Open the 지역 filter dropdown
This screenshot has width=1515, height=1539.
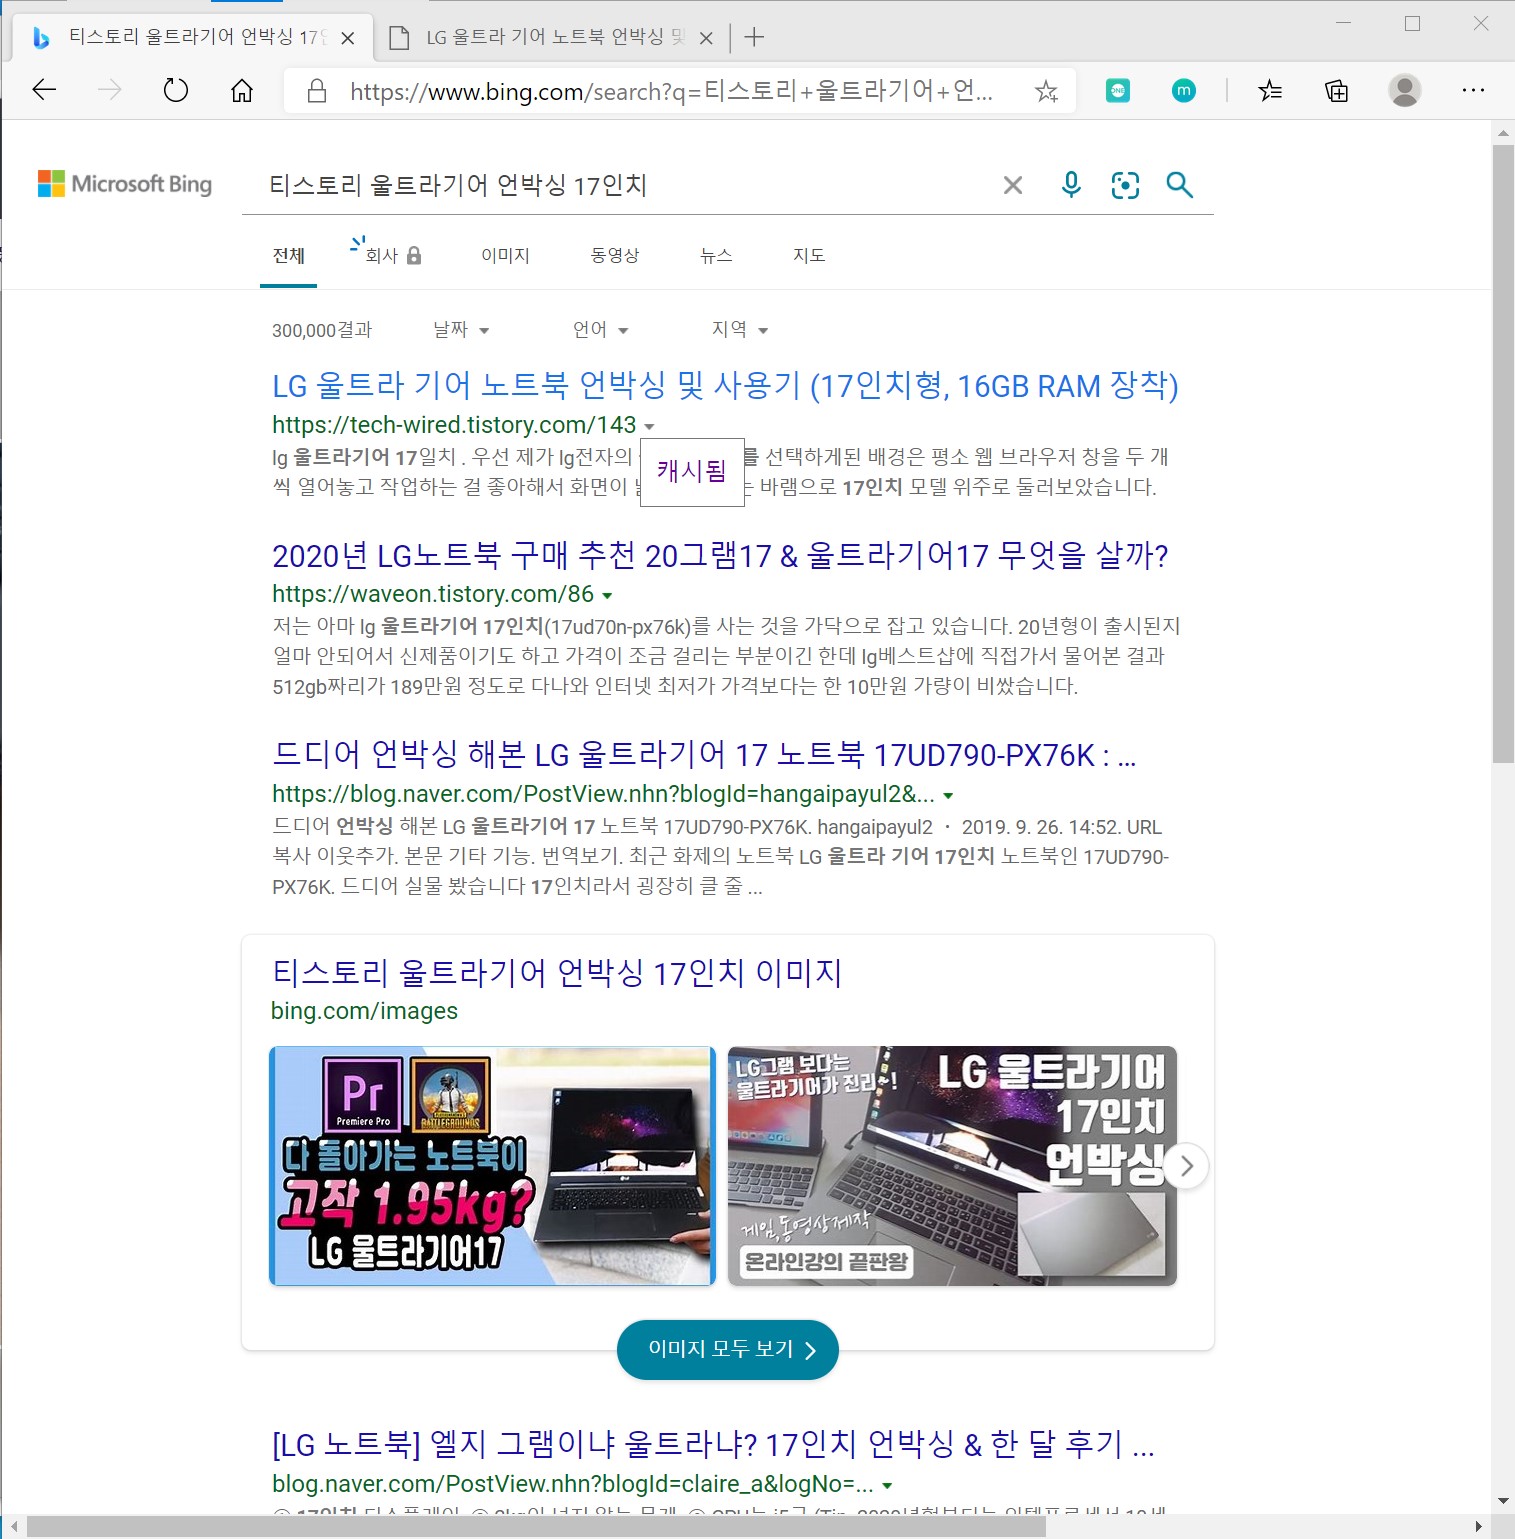pos(739,330)
